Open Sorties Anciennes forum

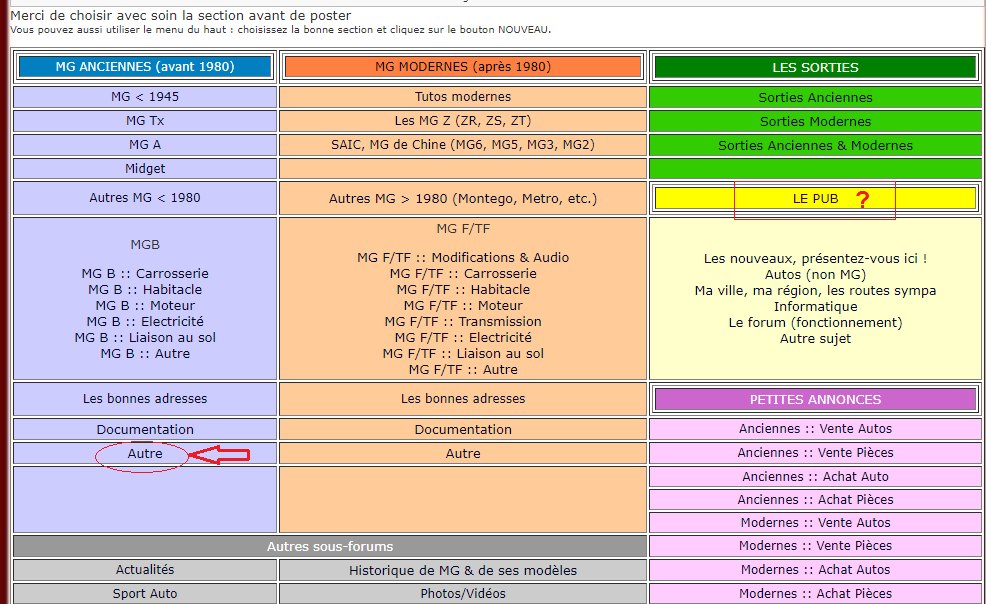click(815, 97)
